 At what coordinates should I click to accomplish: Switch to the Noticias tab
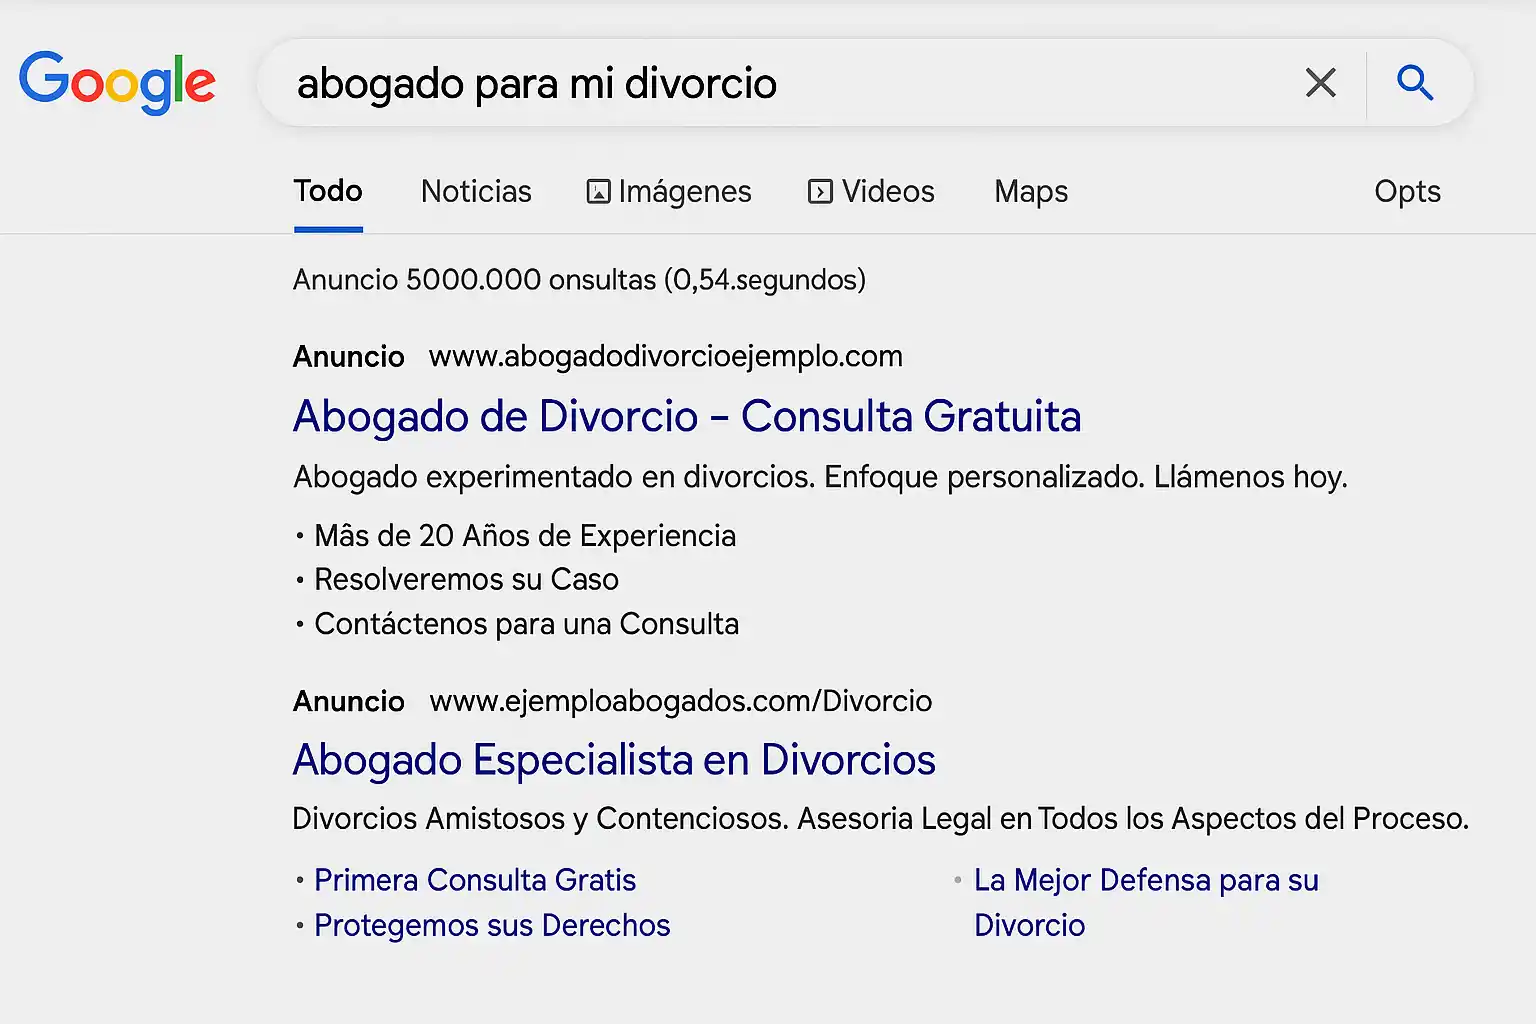476,191
